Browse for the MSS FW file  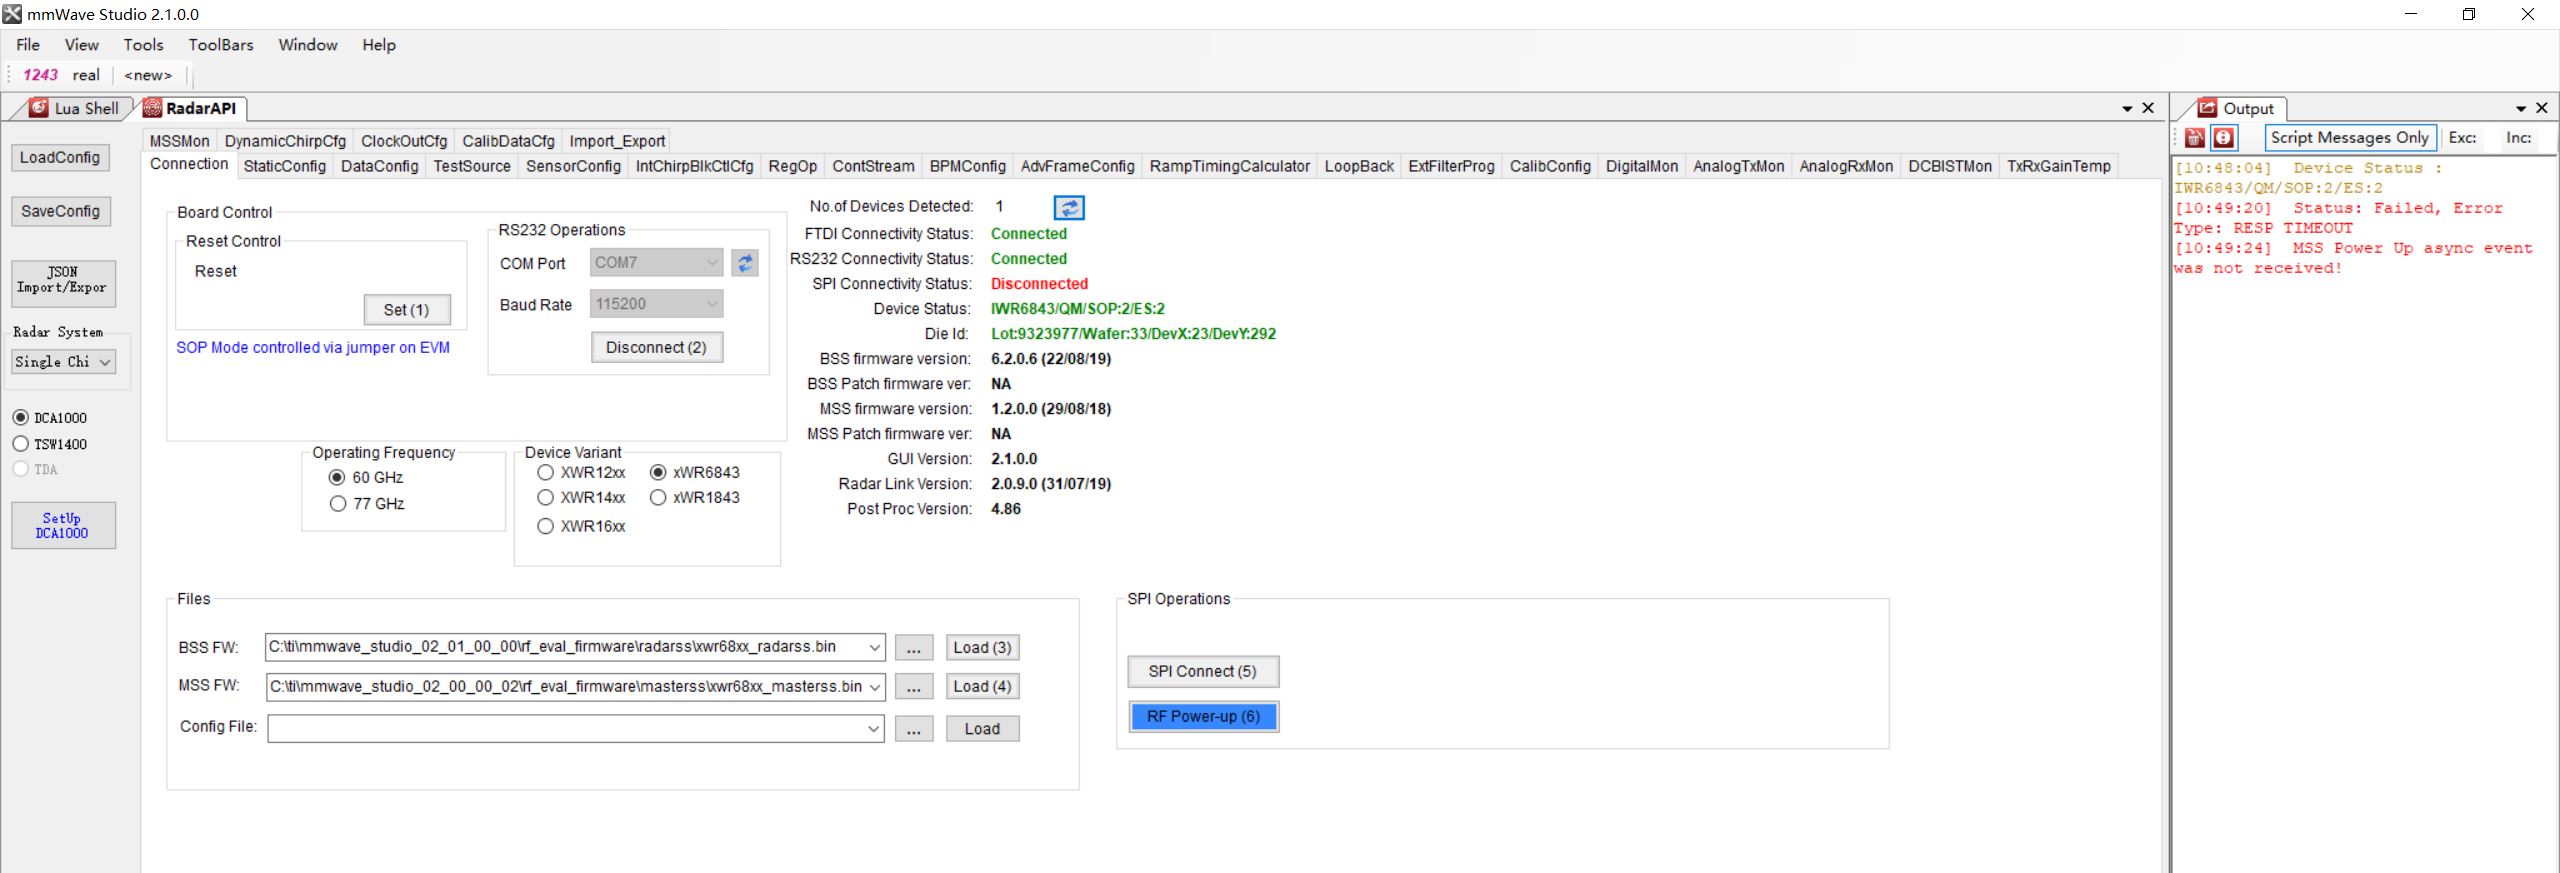[x=914, y=687]
